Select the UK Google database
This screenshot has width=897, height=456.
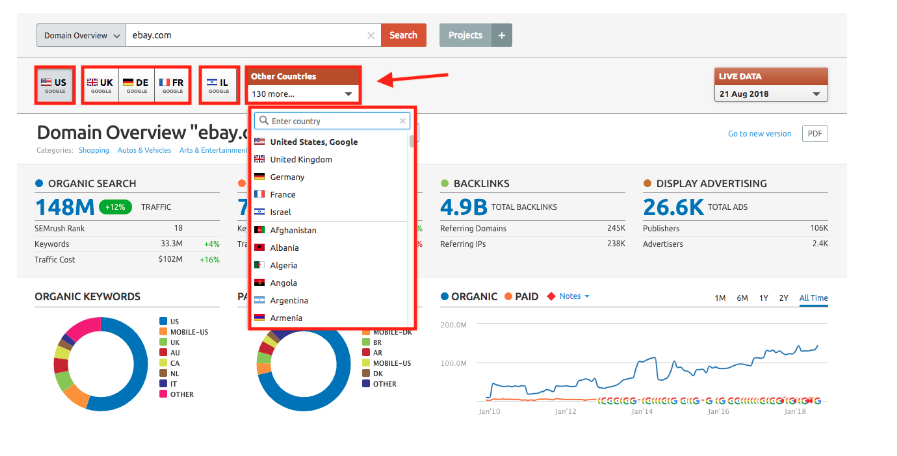pyautogui.click(x=101, y=85)
